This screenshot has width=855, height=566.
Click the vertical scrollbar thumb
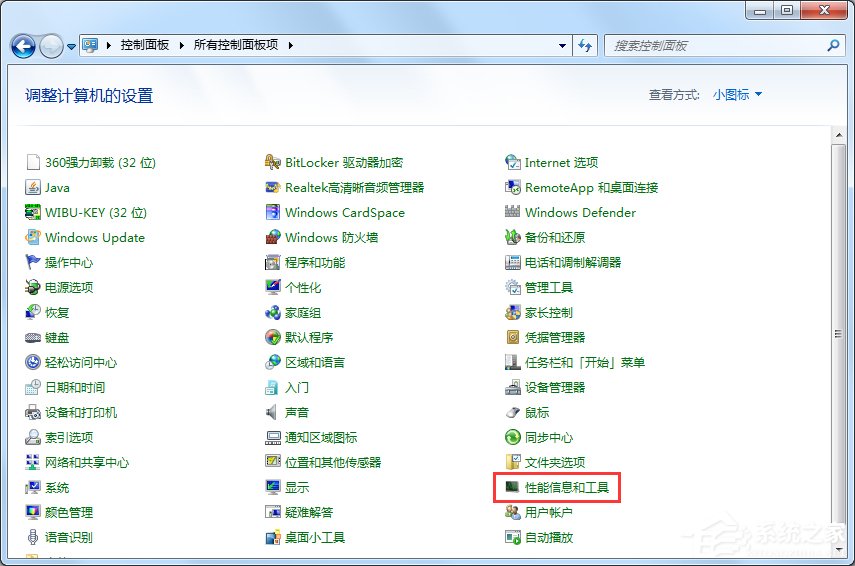point(838,334)
